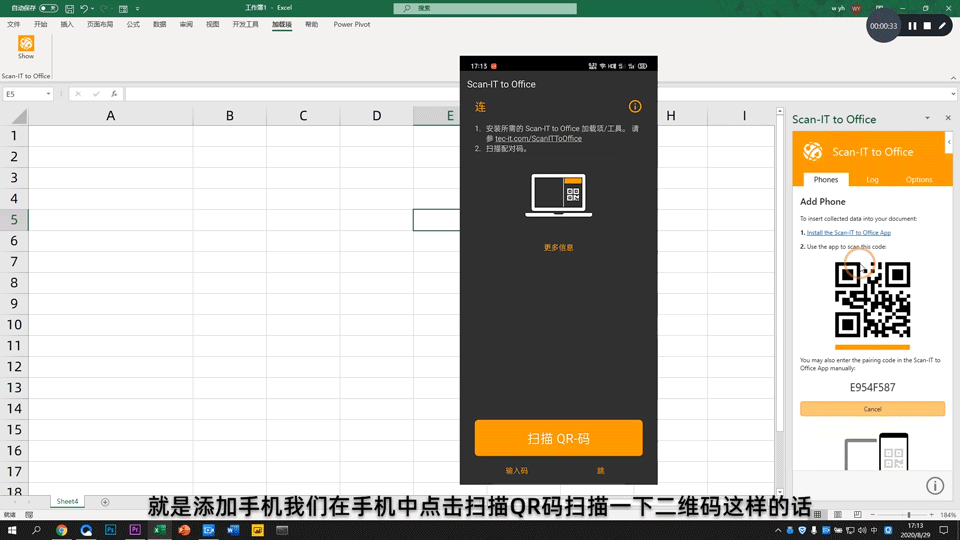Image resolution: width=960 pixels, height=540 pixels.
Task: Switch to Page Layout view icon
Action: (838, 515)
